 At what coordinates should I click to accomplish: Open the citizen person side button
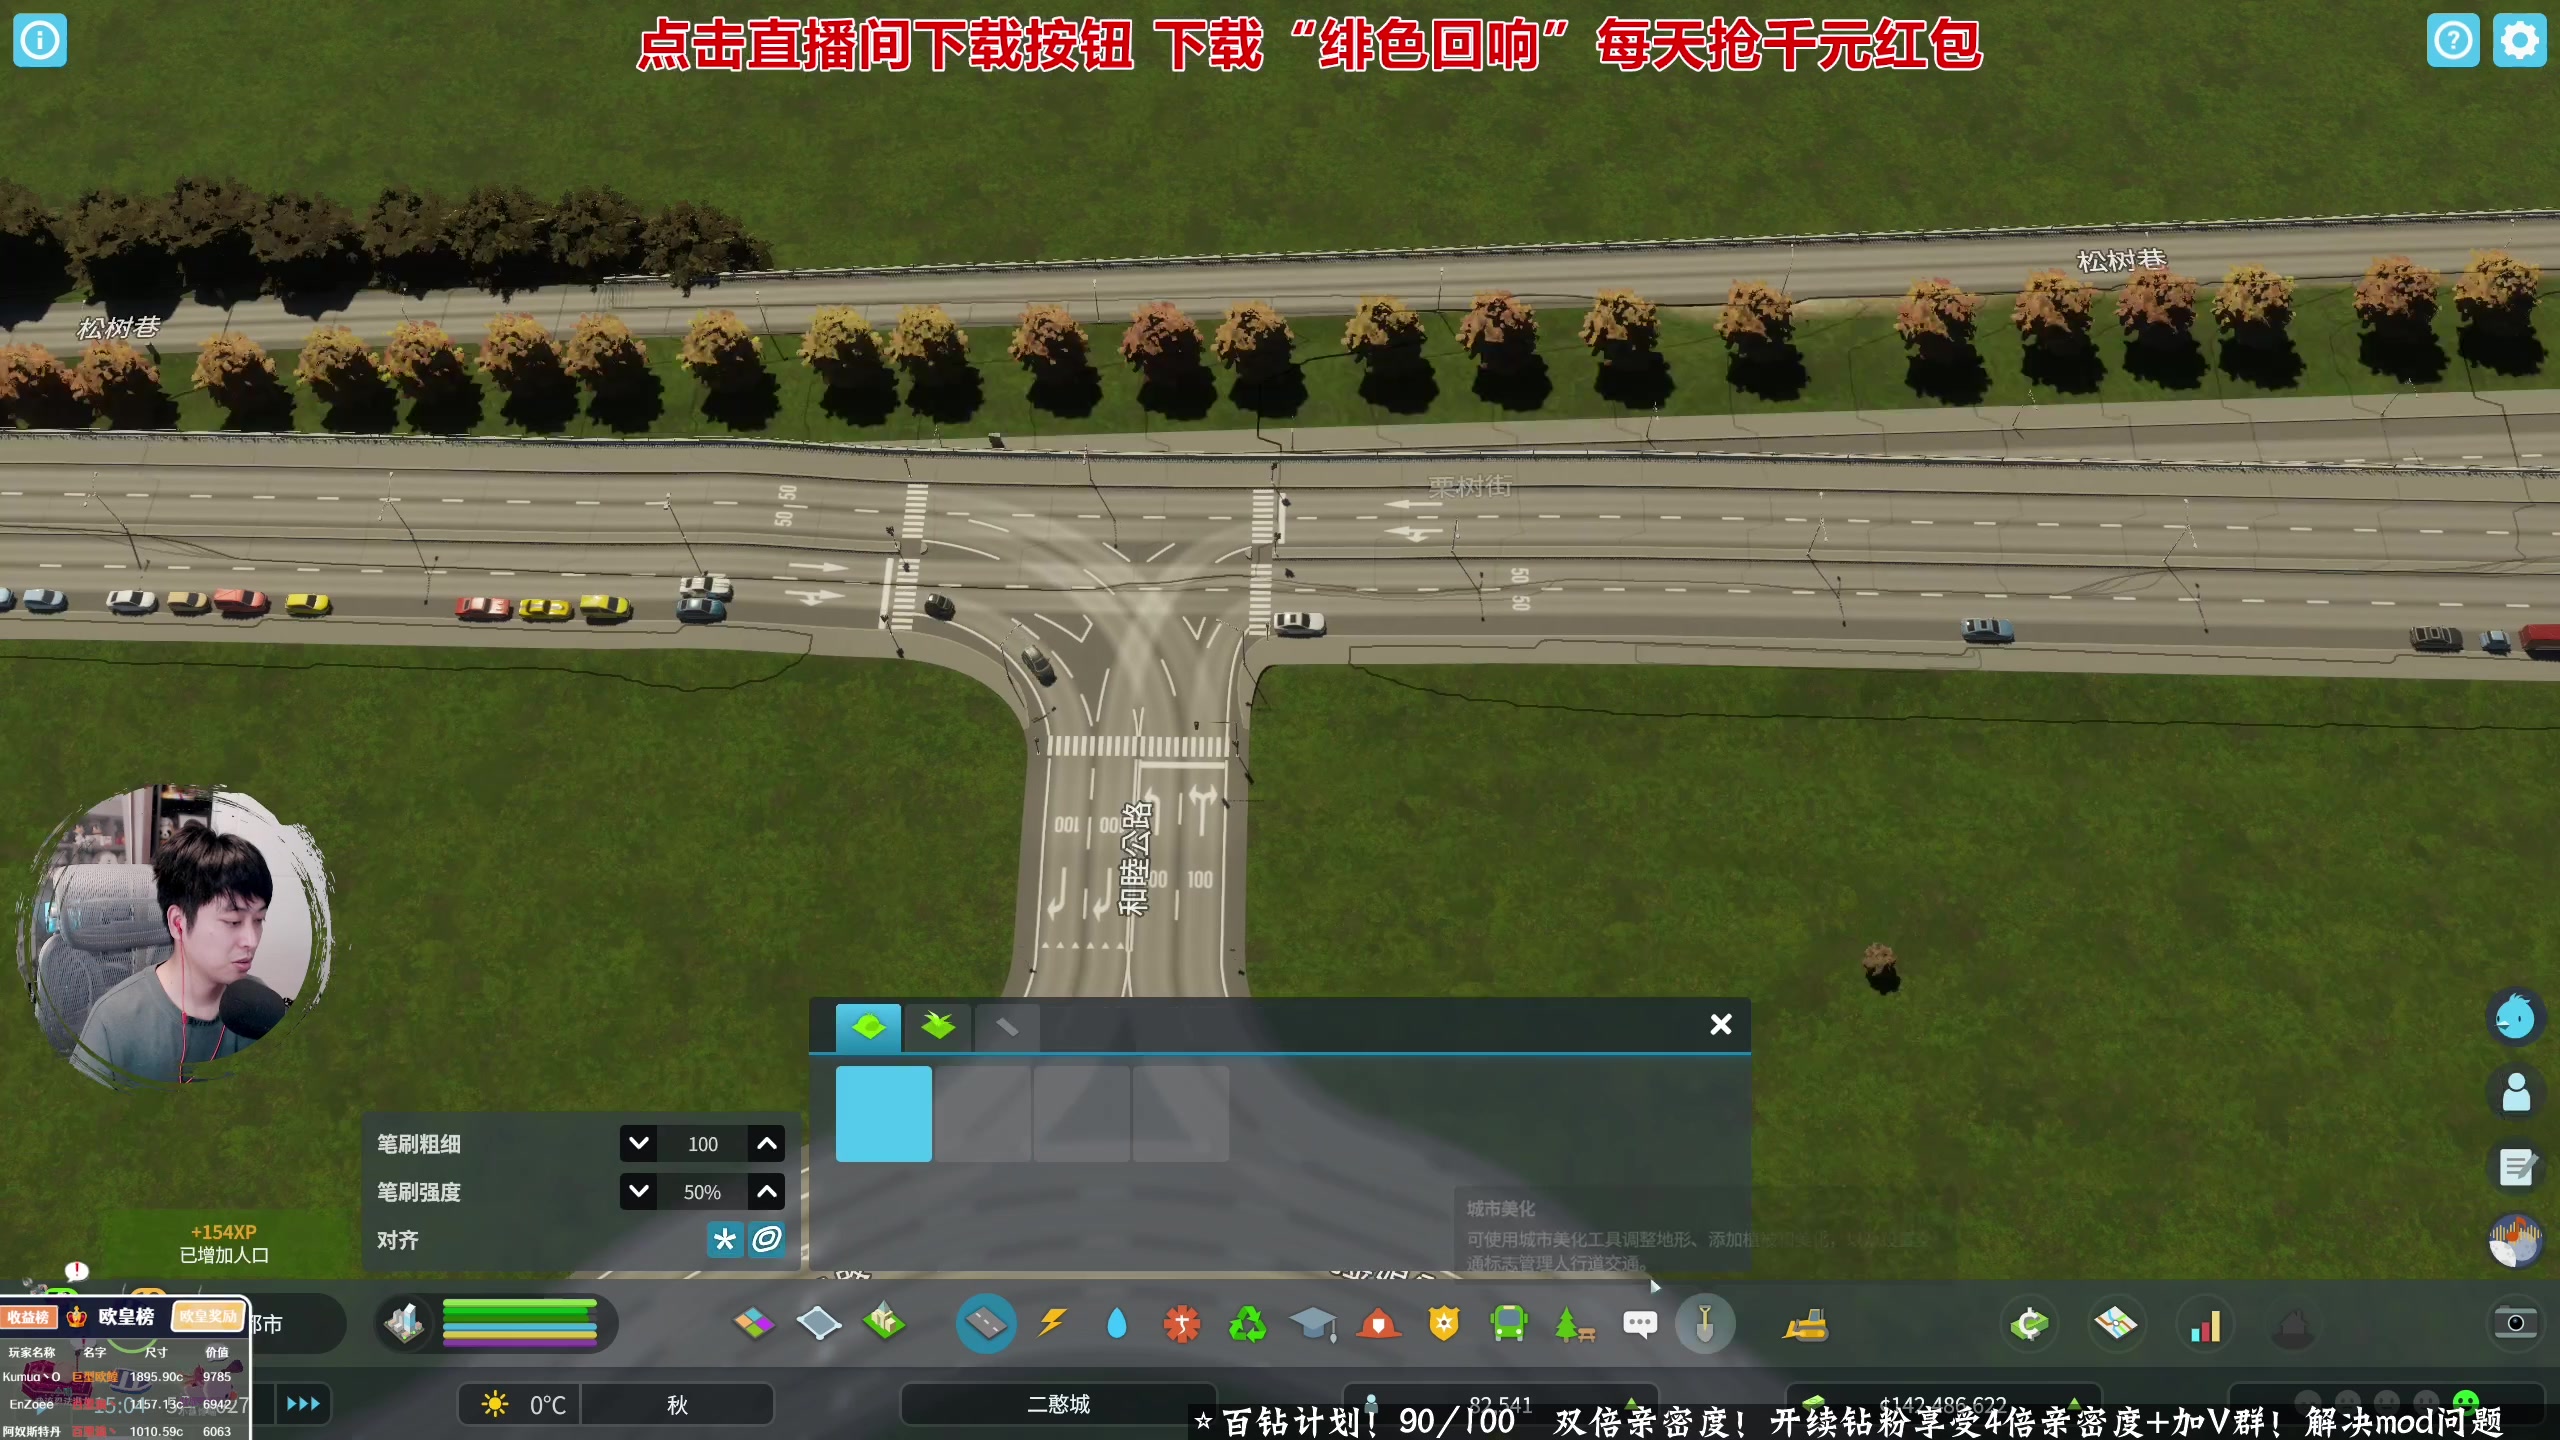tap(2515, 1092)
